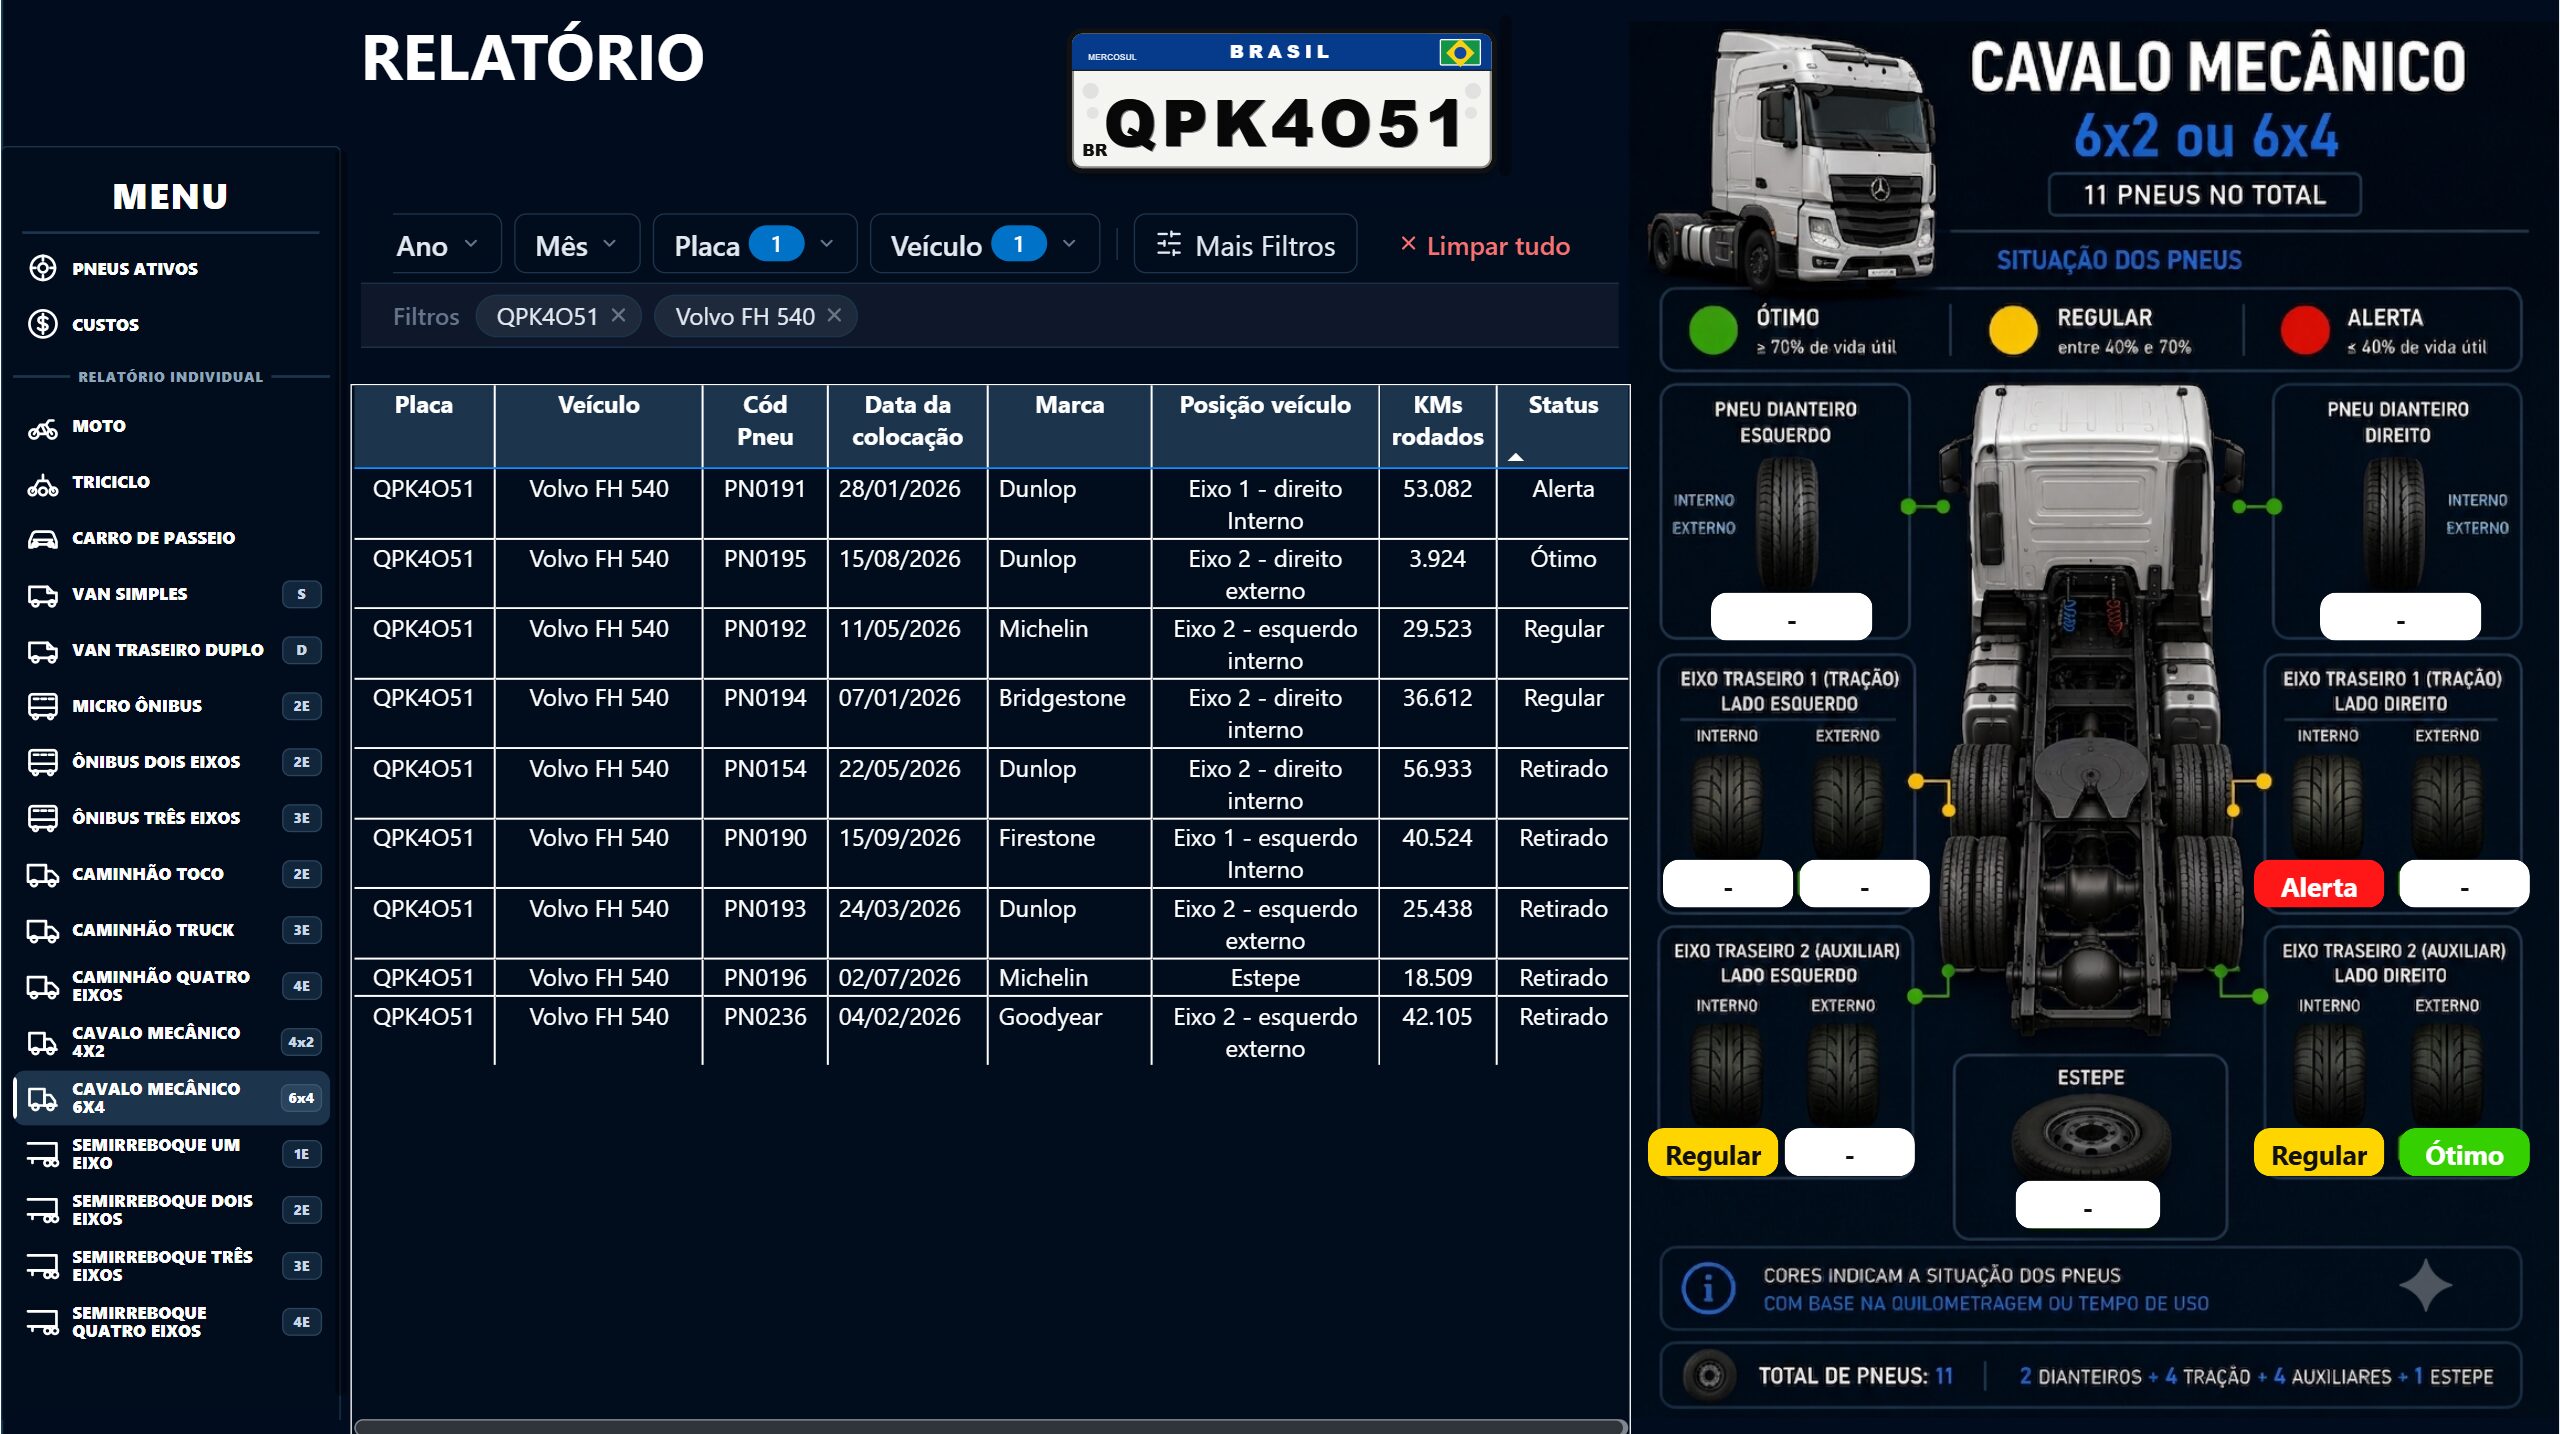2560x1434 pixels.
Task: Select the Micro Ônibus bus icon
Action: pyautogui.click(x=42, y=706)
